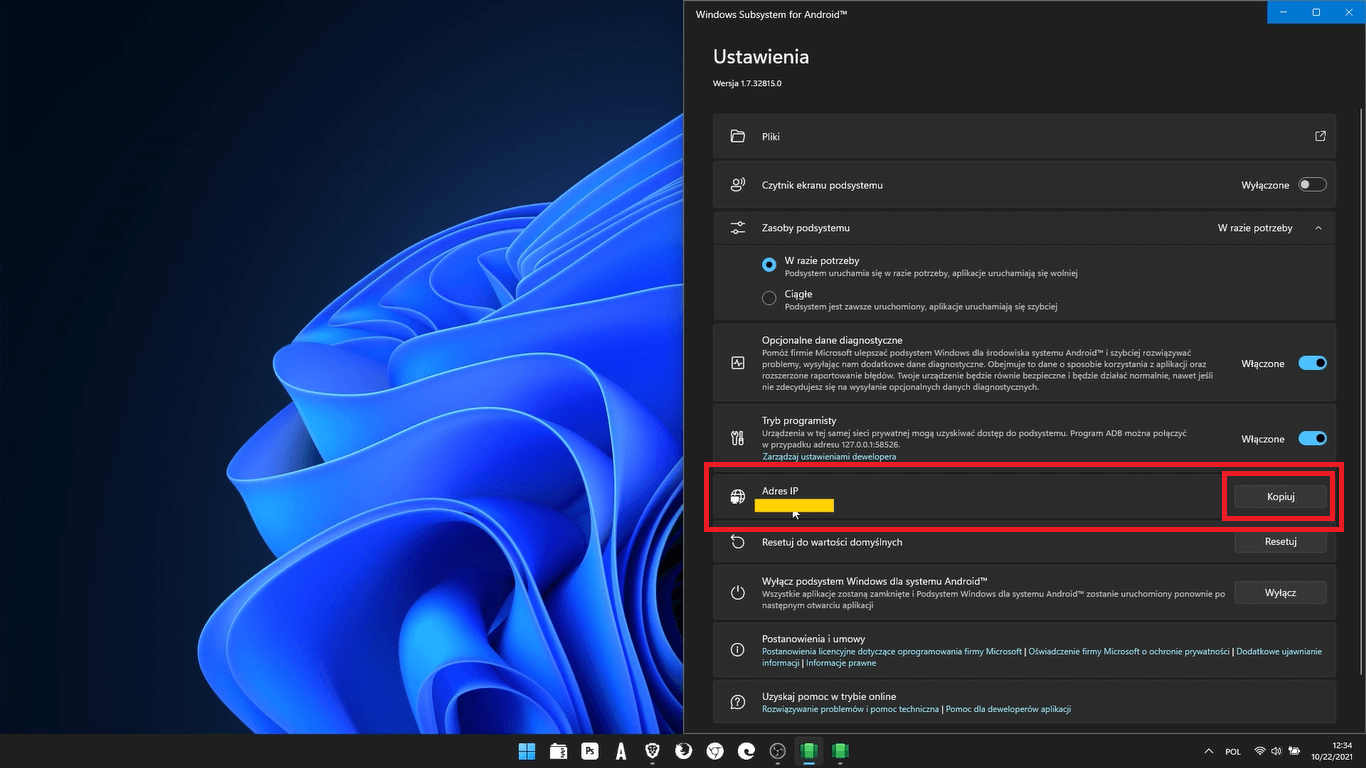Turn on the subsystem screen reader switch
The height and width of the screenshot is (768, 1366).
pyautogui.click(x=1312, y=185)
